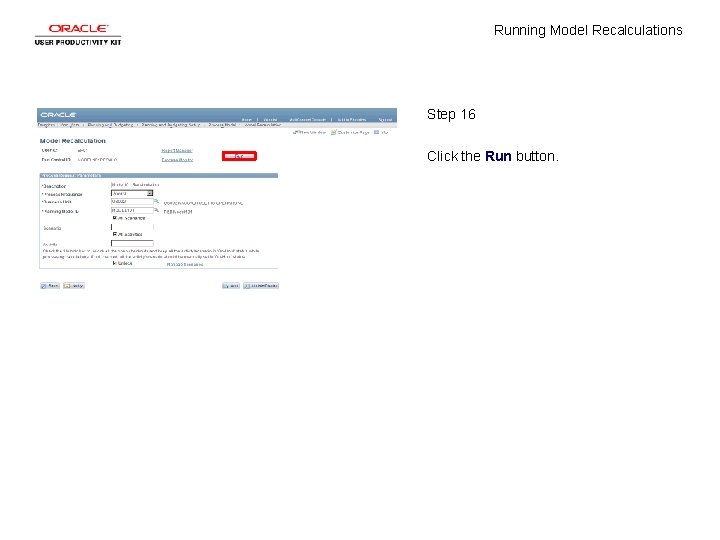The width and height of the screenshot is (720, 540).
Task: Click the Customize Page icon link
Action: coord(350,132)
